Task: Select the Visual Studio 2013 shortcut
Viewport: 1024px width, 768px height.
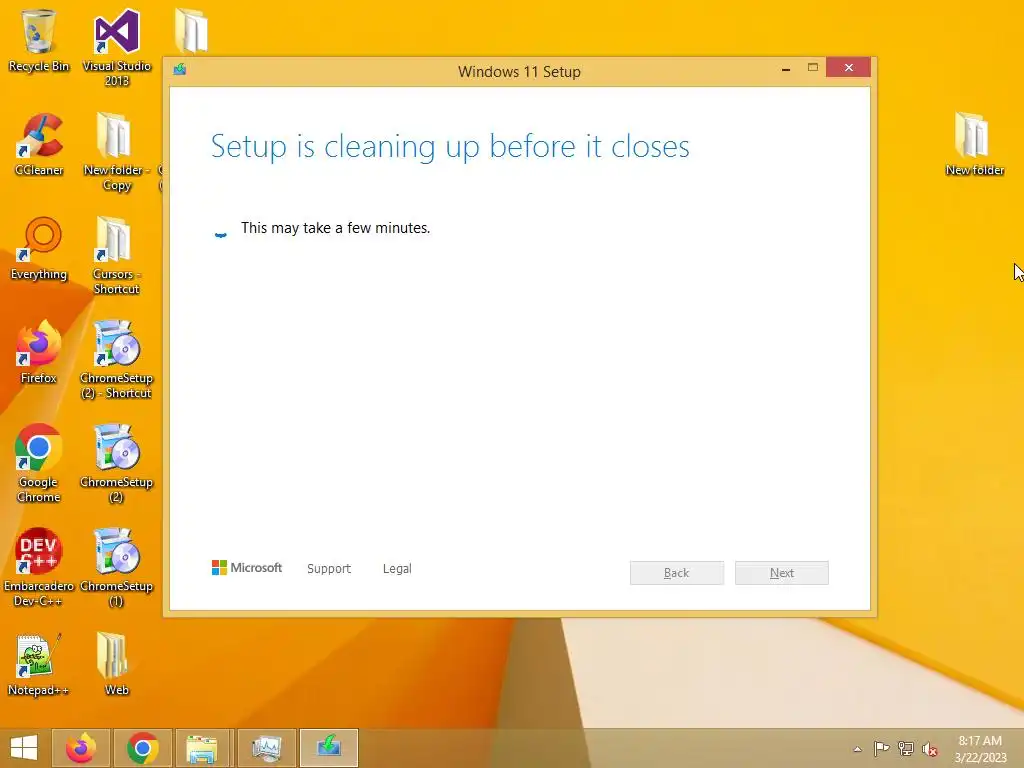Action: pos(117,47)
